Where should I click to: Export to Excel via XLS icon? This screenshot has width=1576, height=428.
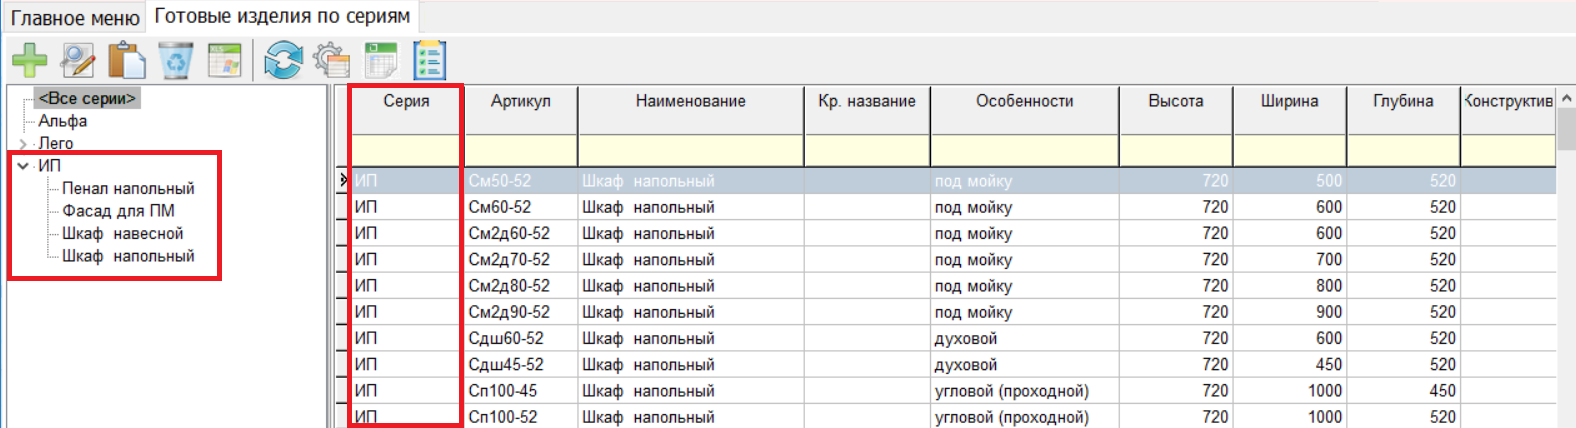[225, 61]
